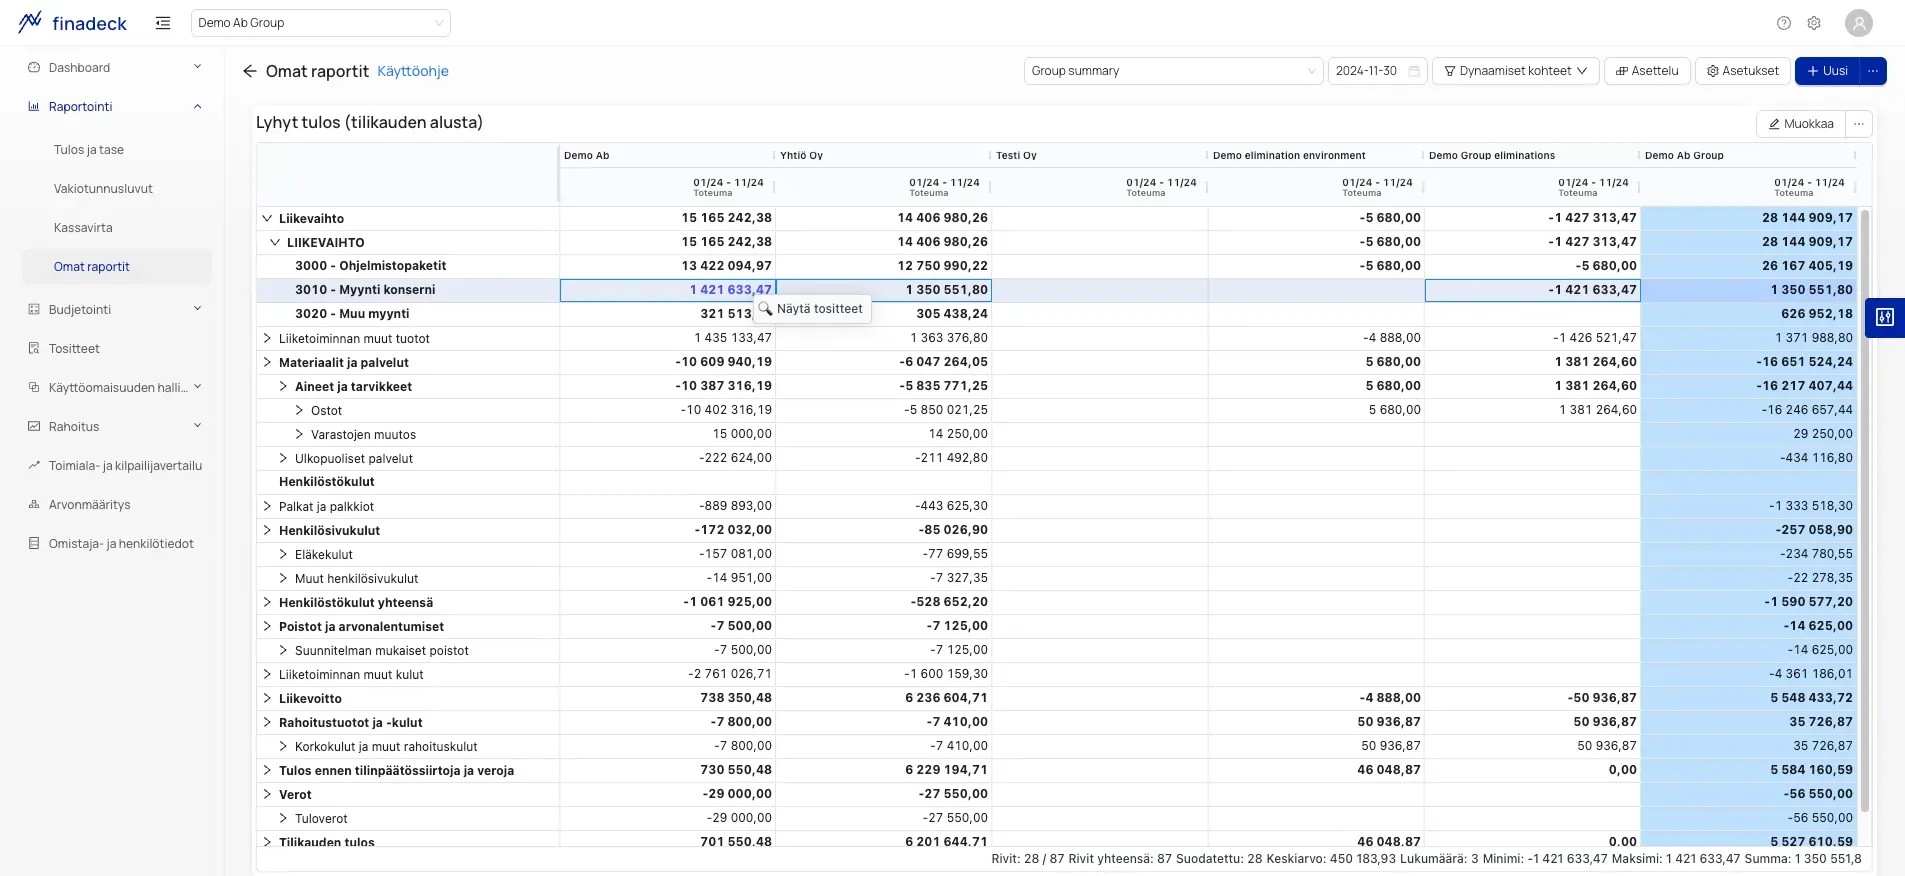Open more options next to Muokkaa
The image size is (1905, 876).
point(1859,124)
